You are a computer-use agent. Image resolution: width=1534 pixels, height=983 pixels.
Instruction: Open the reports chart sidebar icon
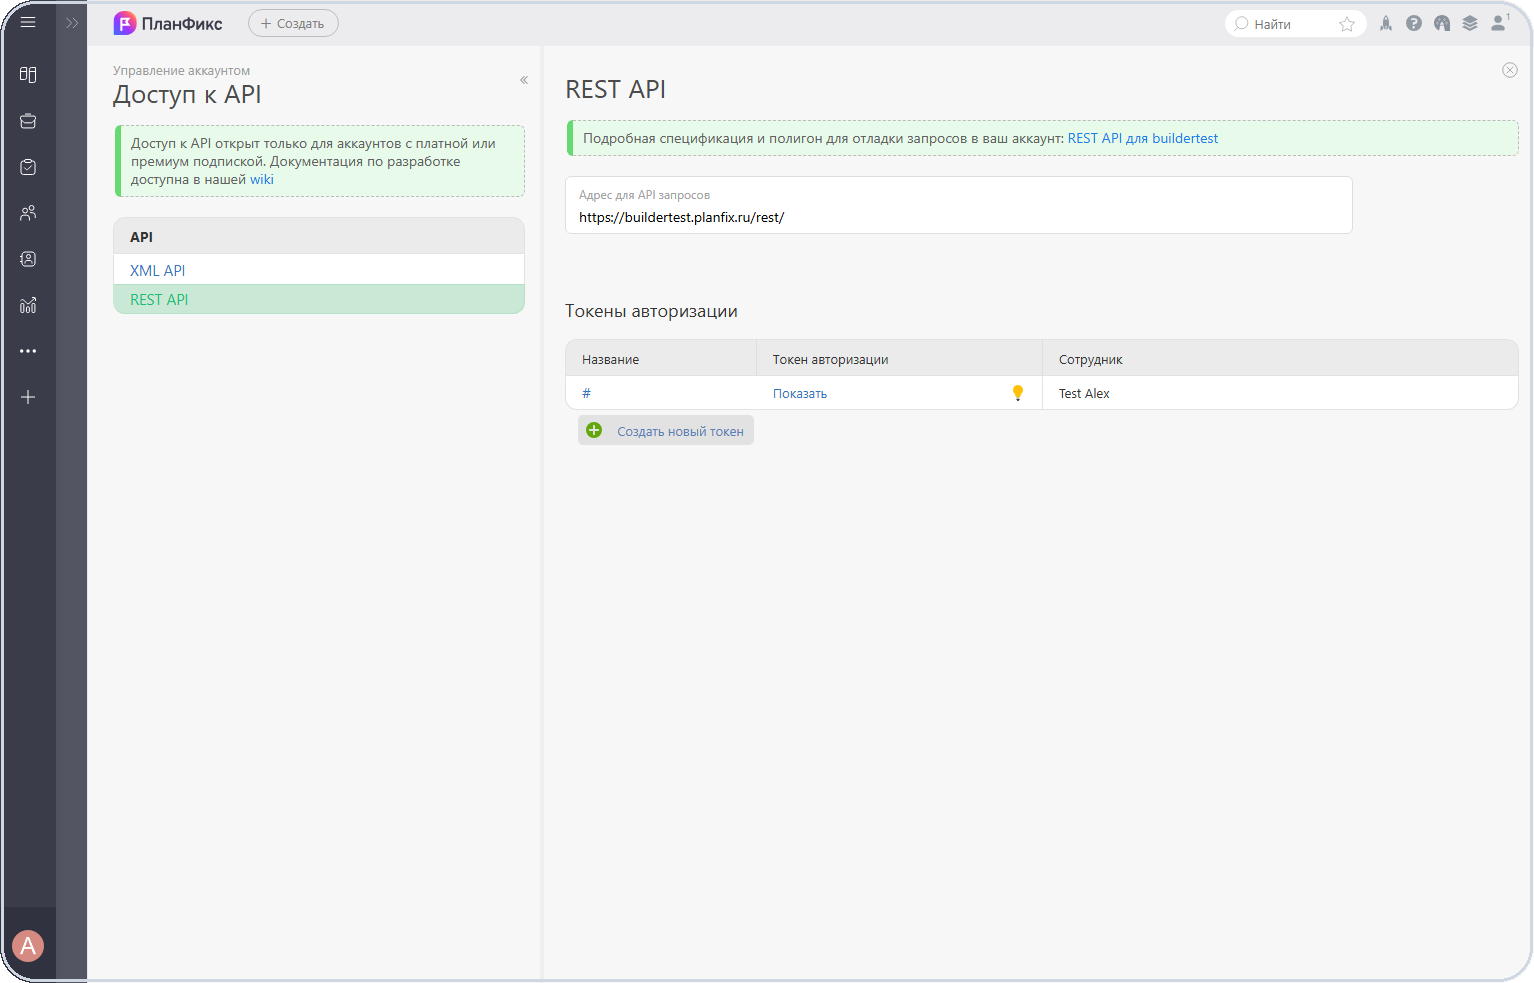pos(28,305)
